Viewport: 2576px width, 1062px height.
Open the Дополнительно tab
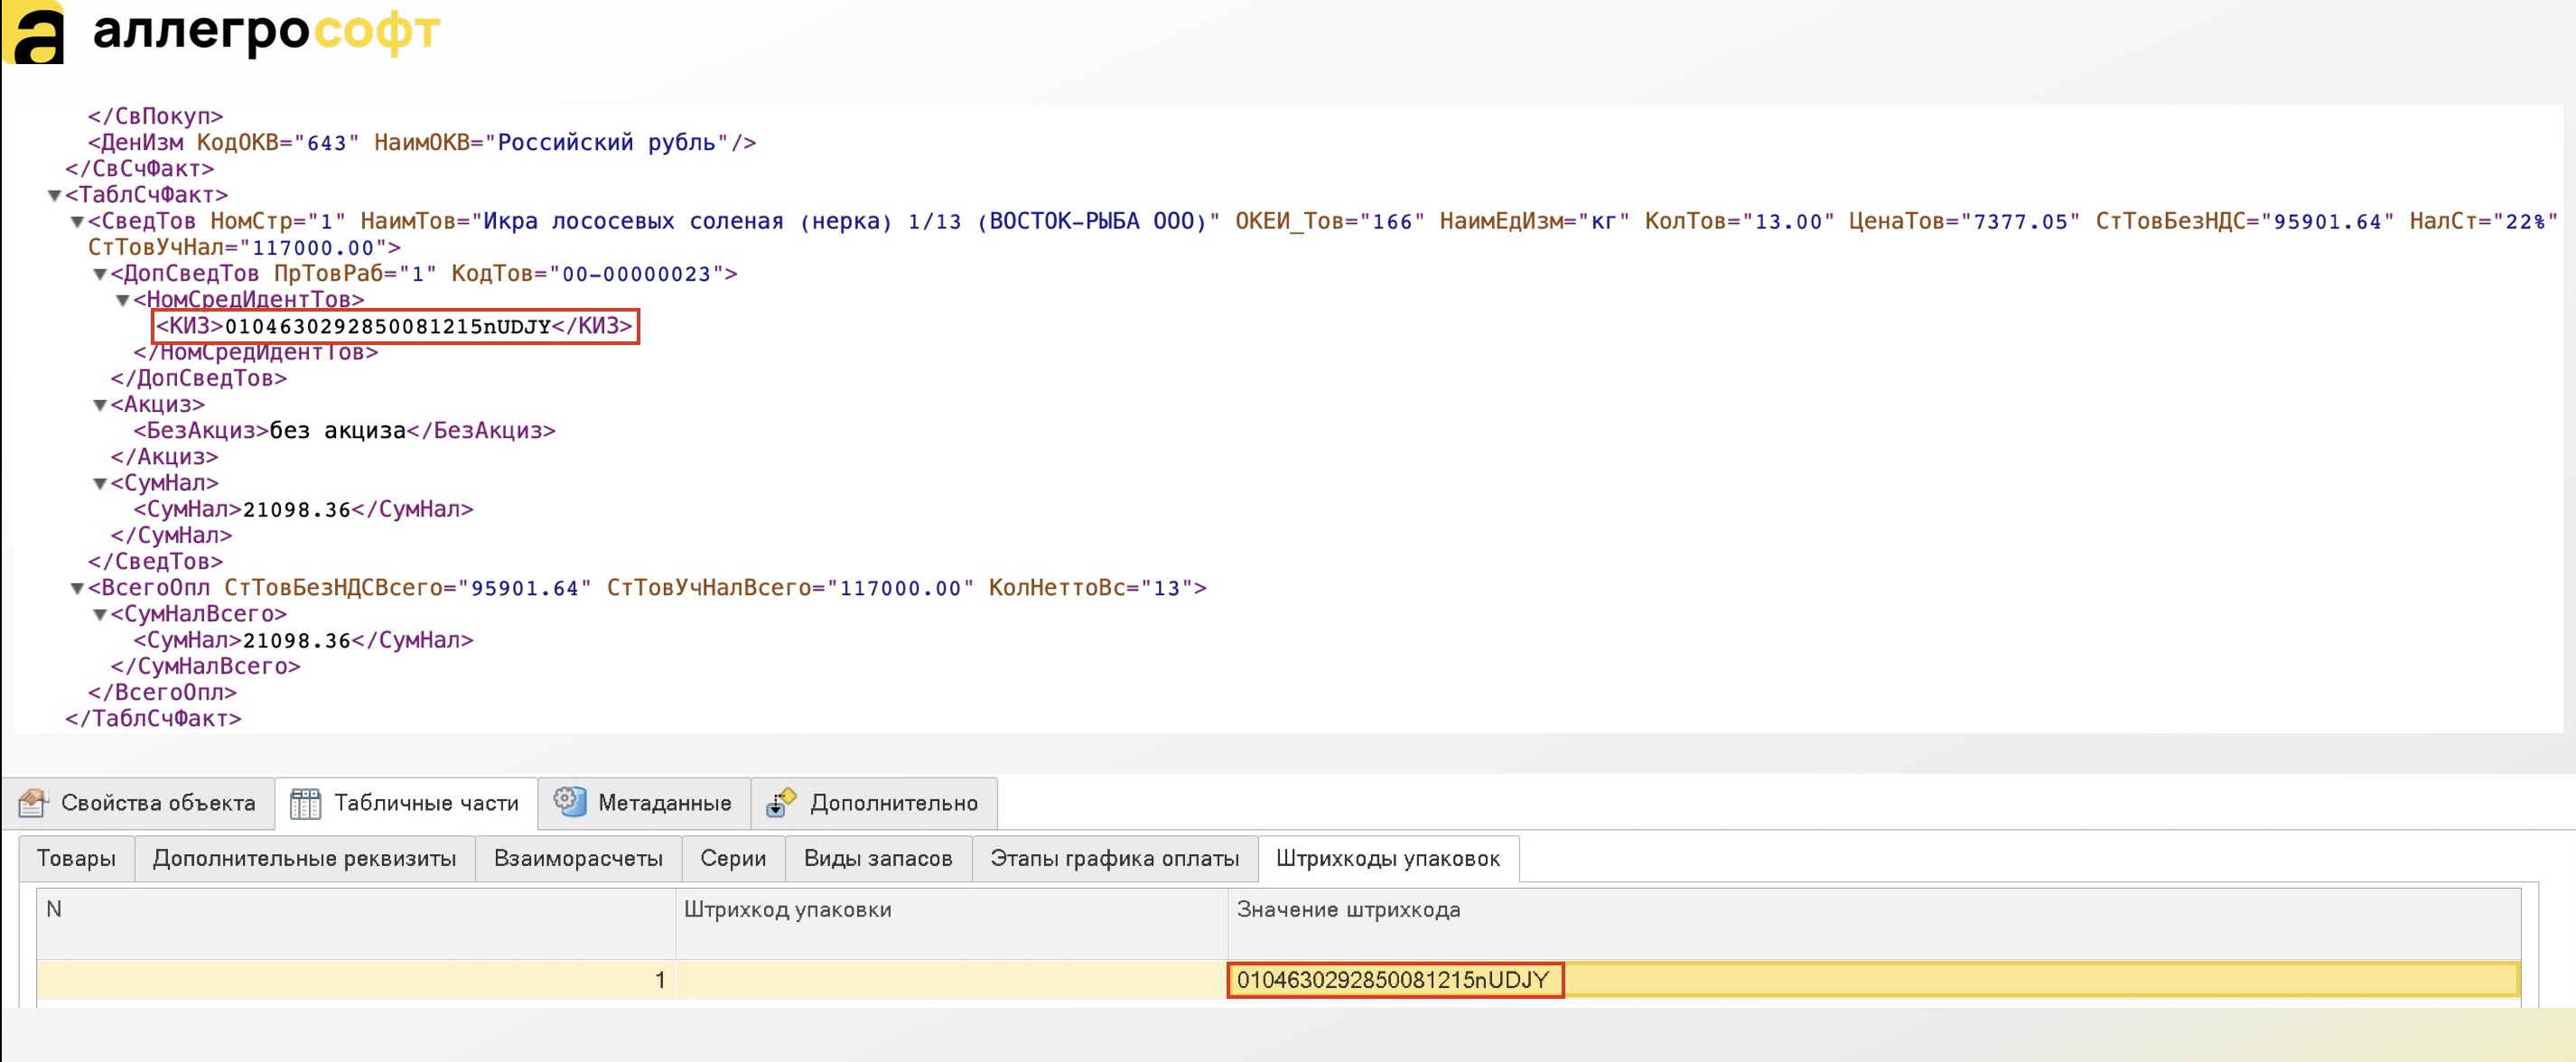click(874, 803)
